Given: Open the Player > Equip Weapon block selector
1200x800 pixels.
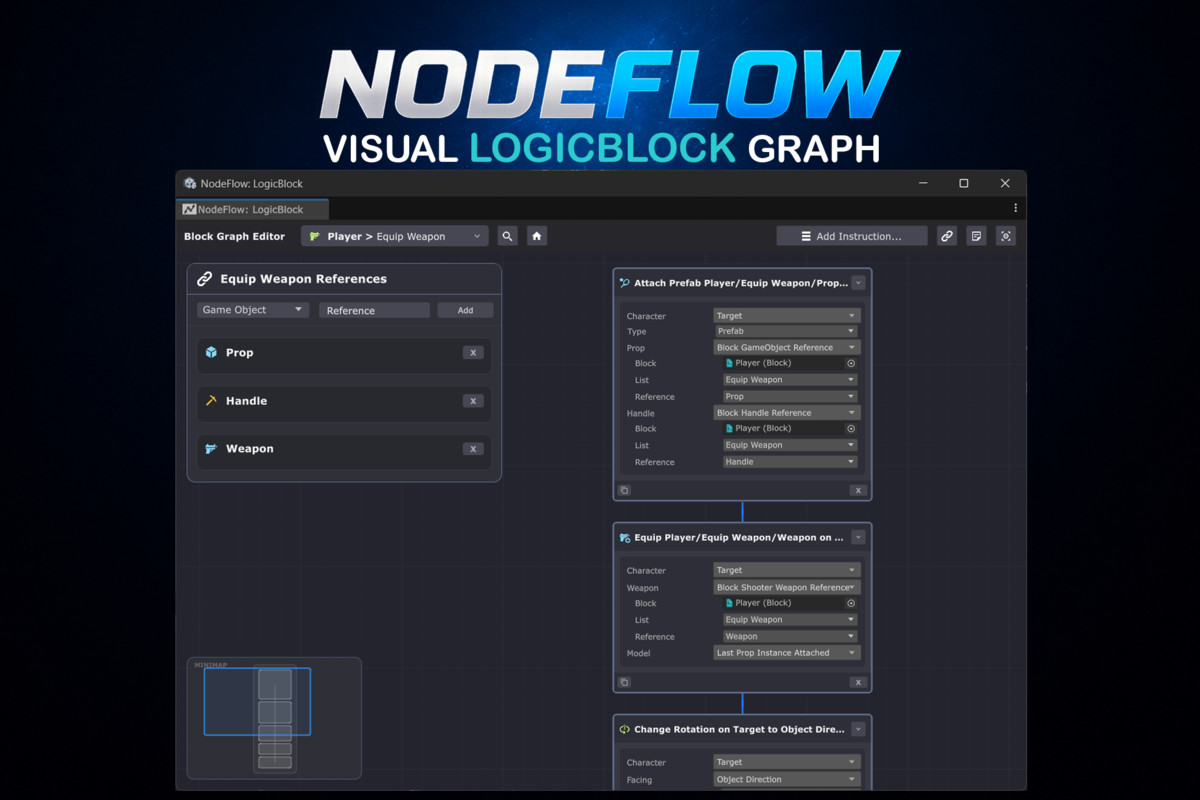Looking at the screenshot, I should 395,236.
